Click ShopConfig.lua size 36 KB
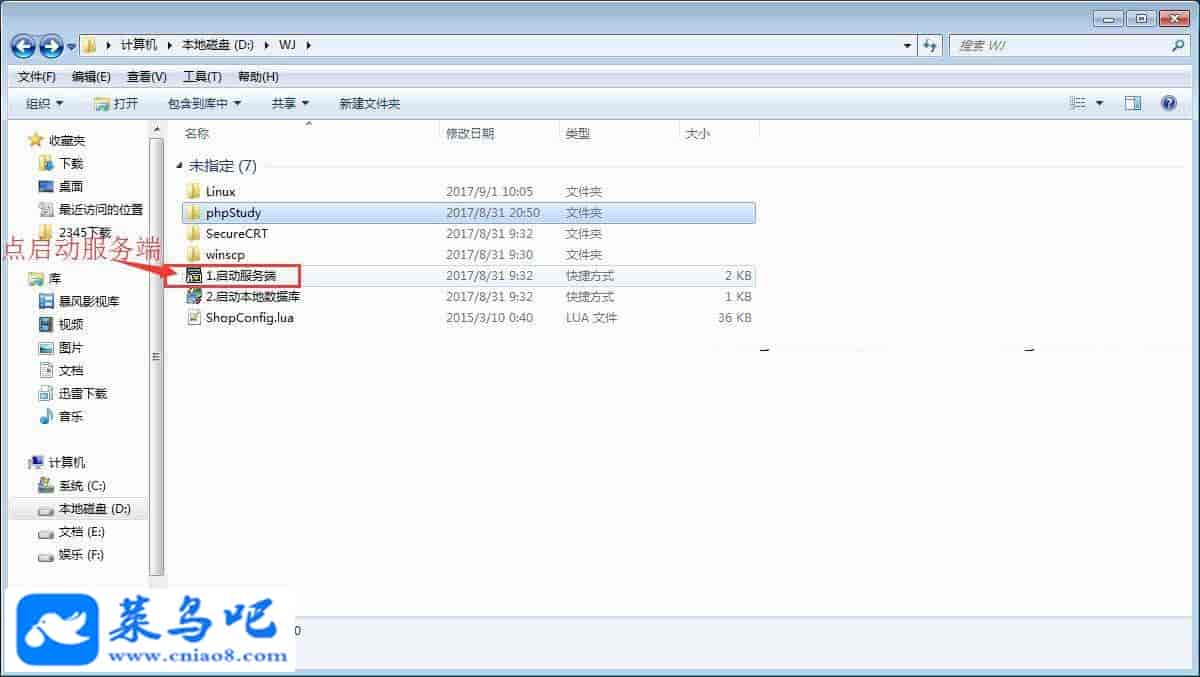1200x677 pixels. tap(734, 317)
